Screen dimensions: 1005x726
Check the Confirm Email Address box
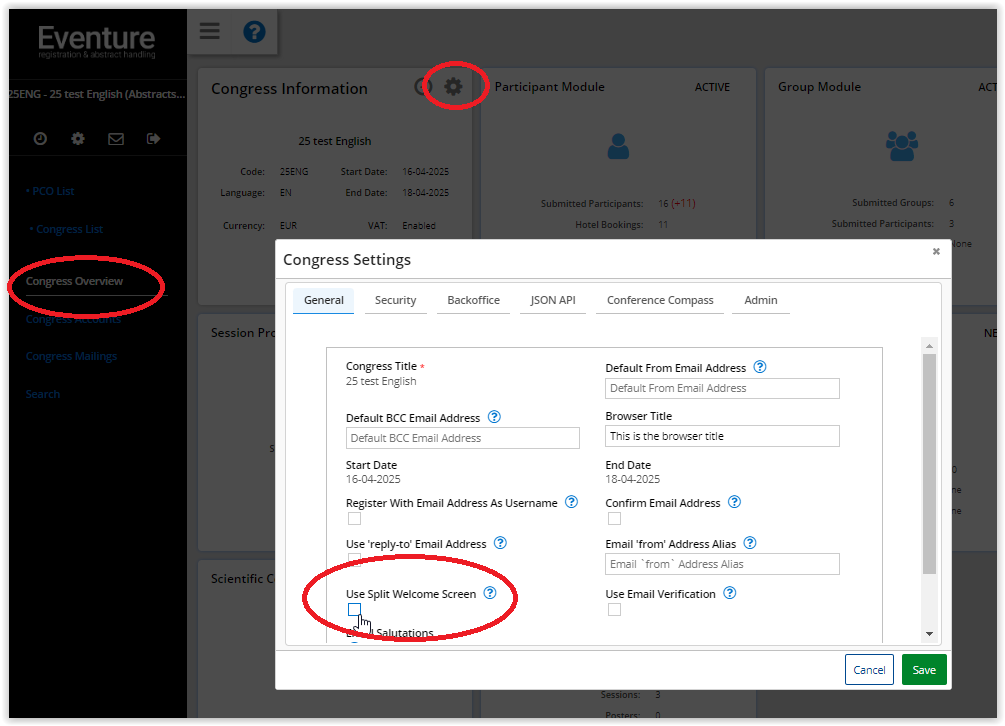(614, 519)
